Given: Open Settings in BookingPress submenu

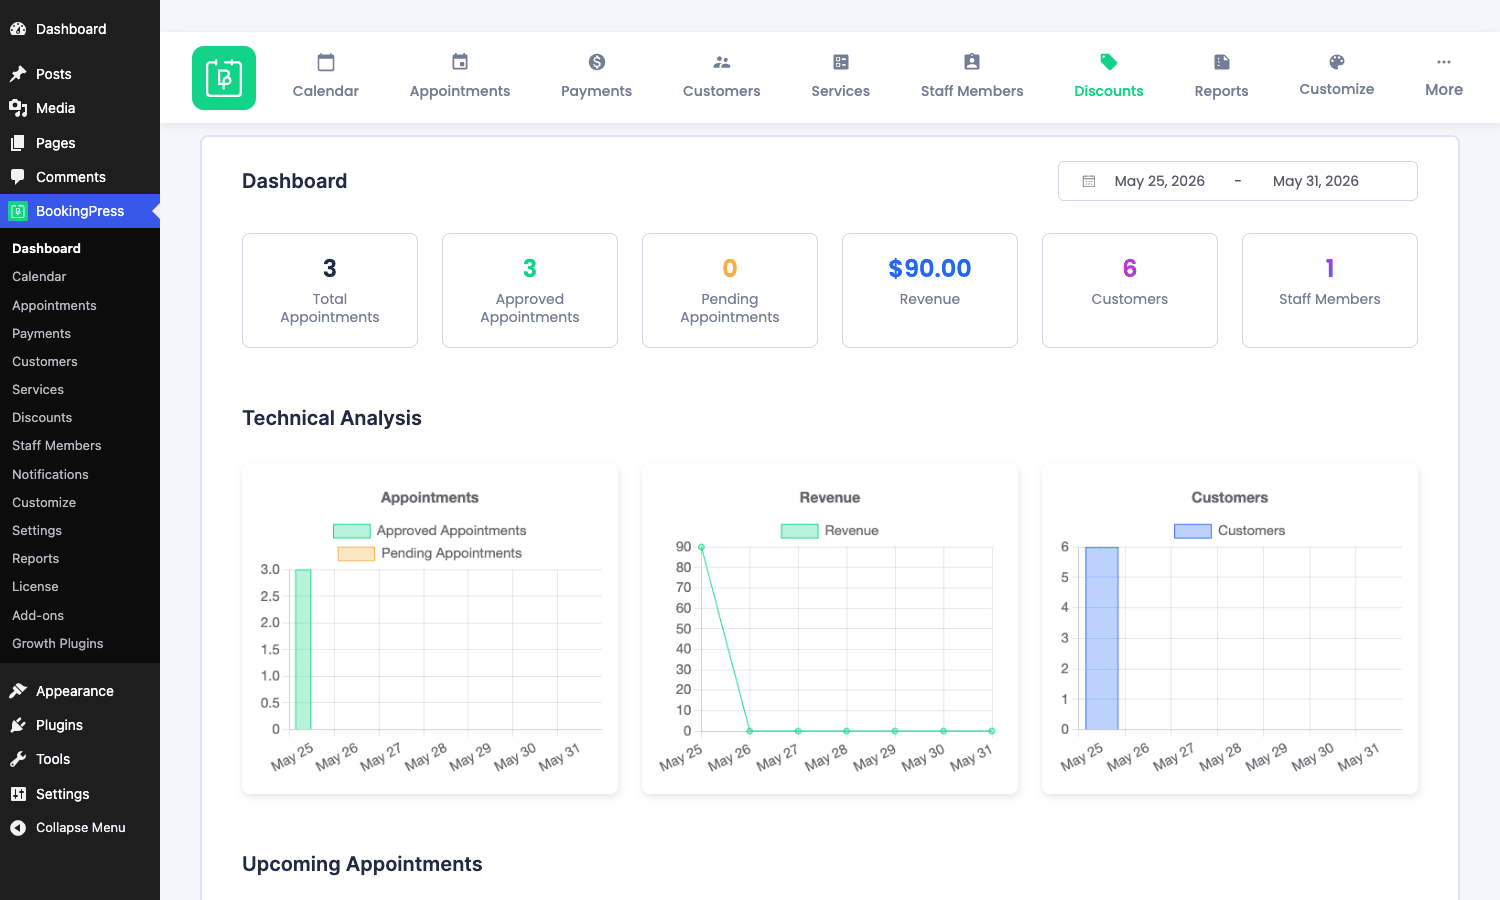Looking at the screenshot, I should pos(37,530).
